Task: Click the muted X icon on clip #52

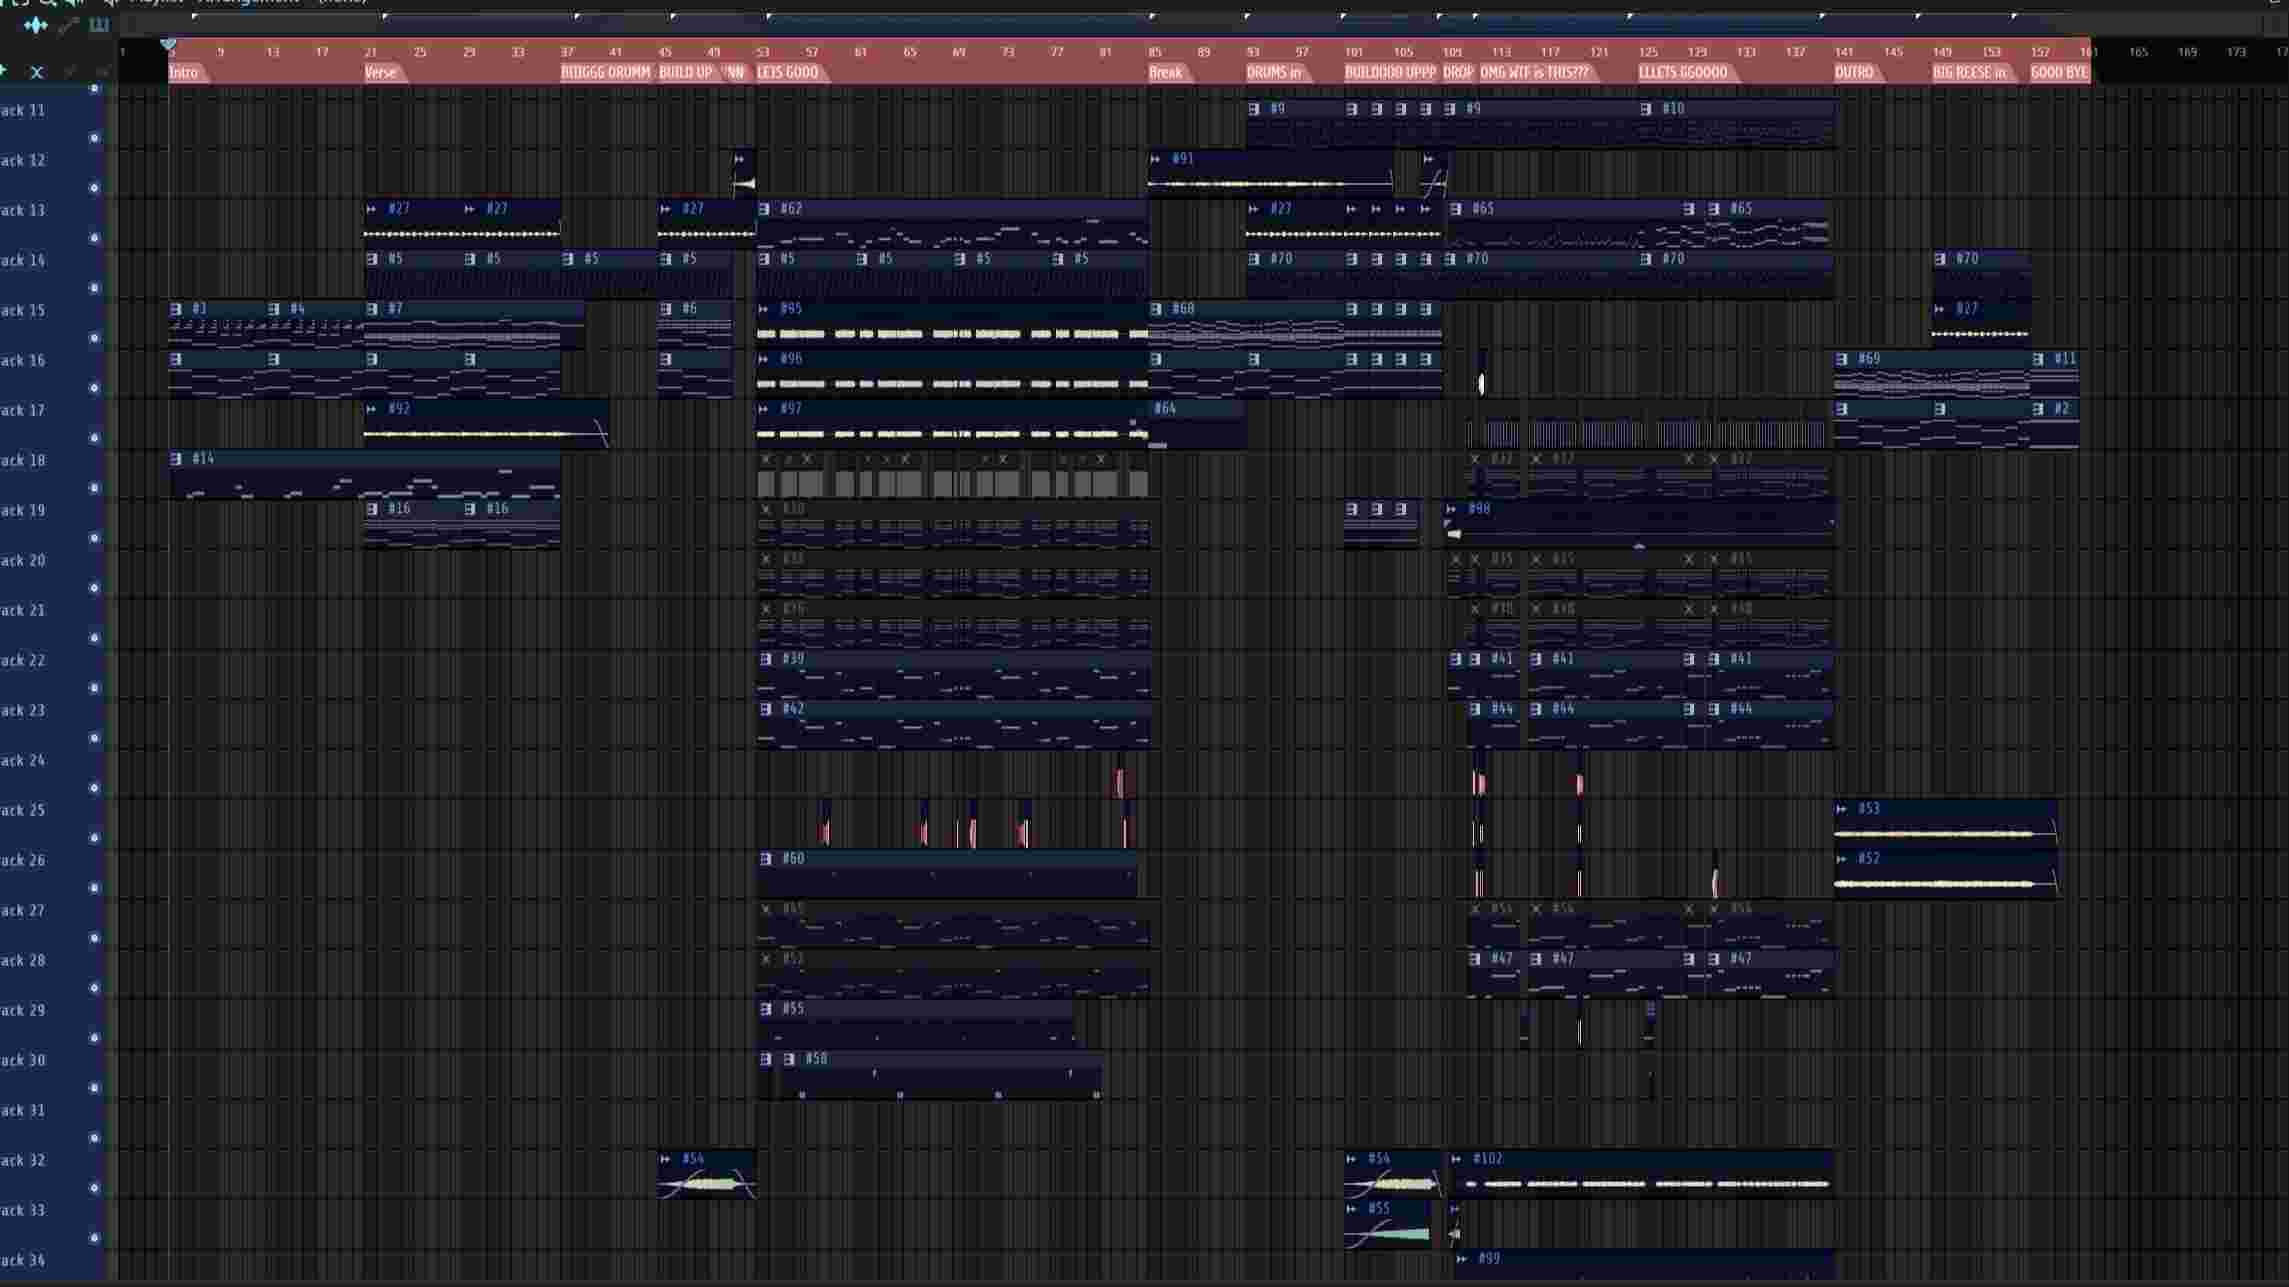Action: [x=766, y=959]
